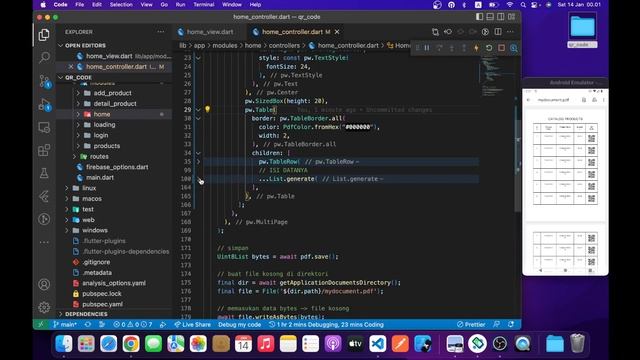Viewport: 640px width, 360px height.
Task: Toggle primary side bar layout icon
Action: coord(480,17)
